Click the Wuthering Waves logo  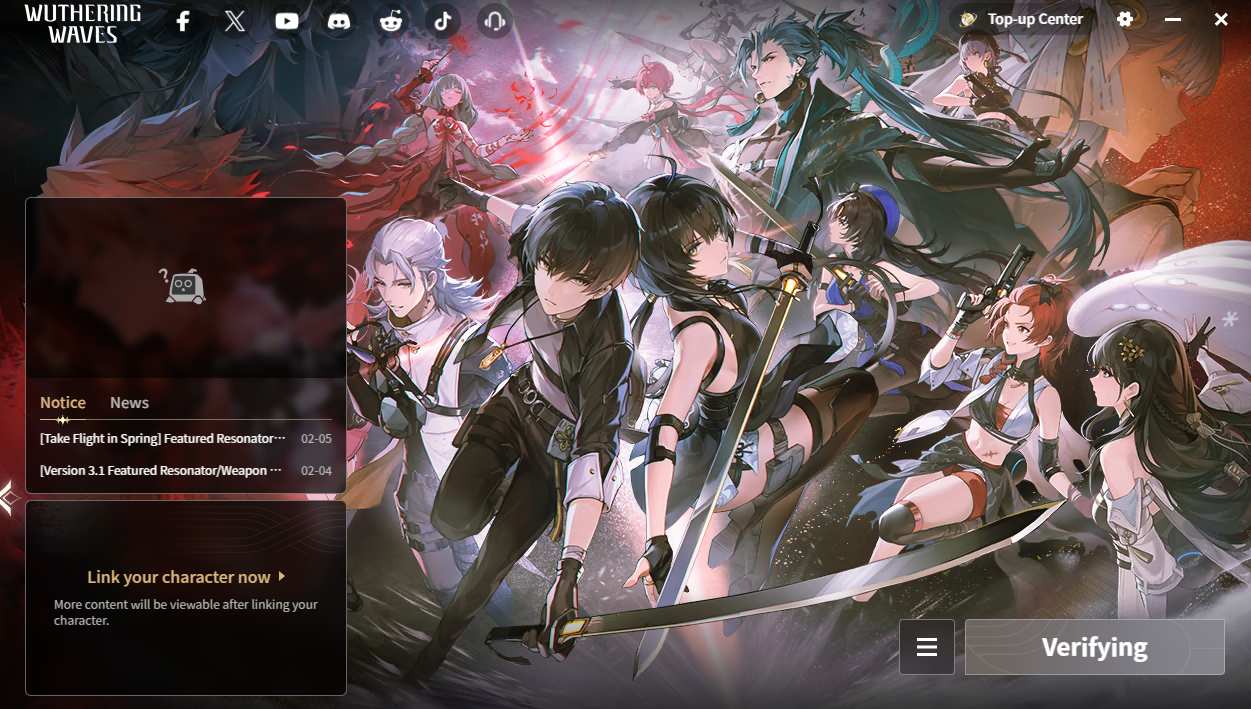coord(83,23)
